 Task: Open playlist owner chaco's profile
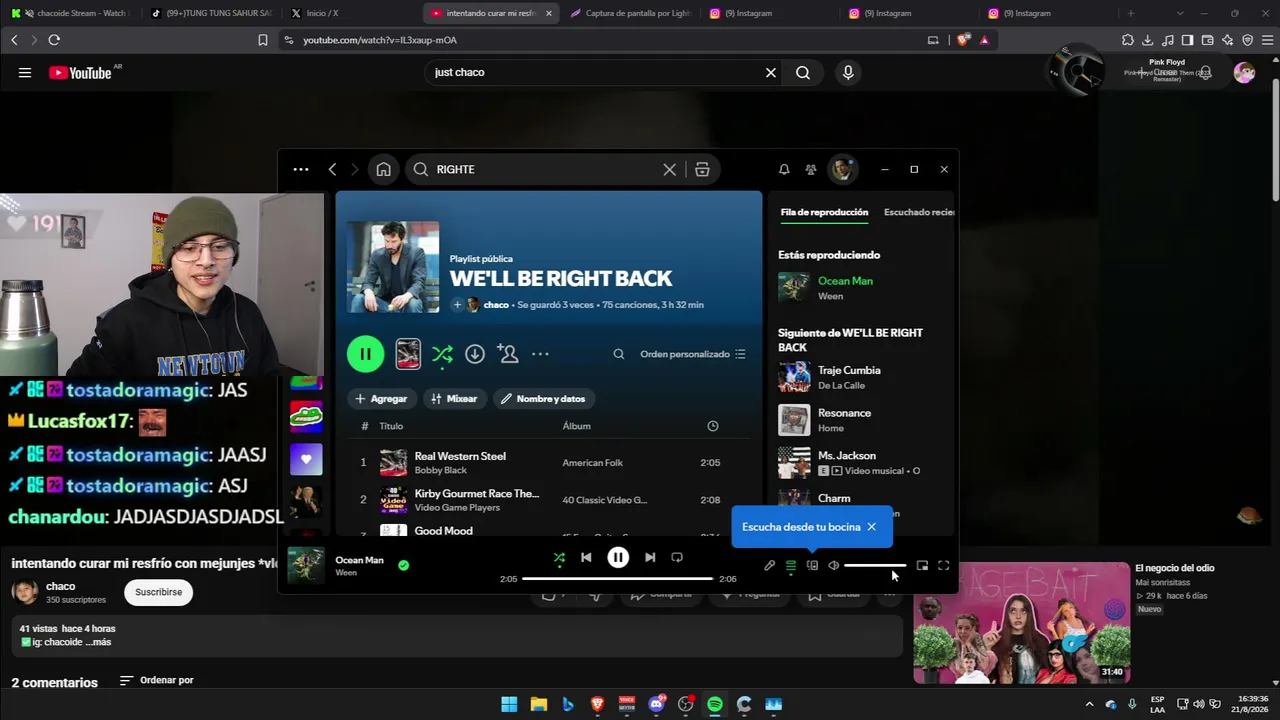(x=496, y=305)
